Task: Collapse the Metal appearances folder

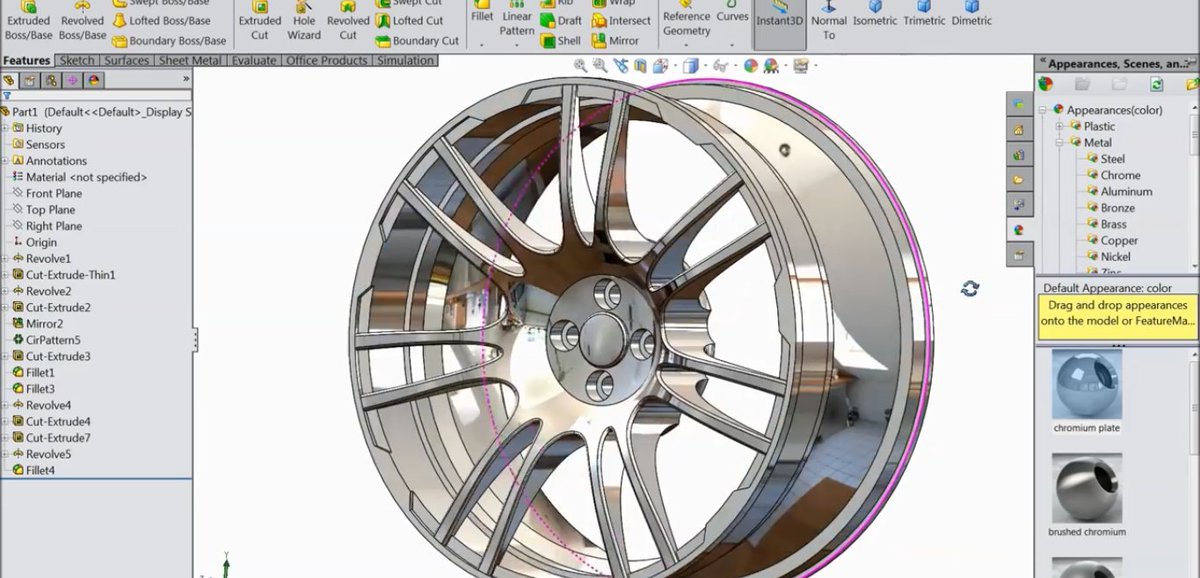Action: pos(1061,143)
